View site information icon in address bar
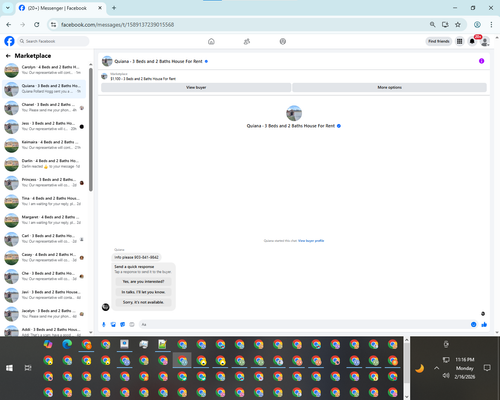The height and width of the screenshot is (400, 500). pyautogui.click(x=53, y=24)
